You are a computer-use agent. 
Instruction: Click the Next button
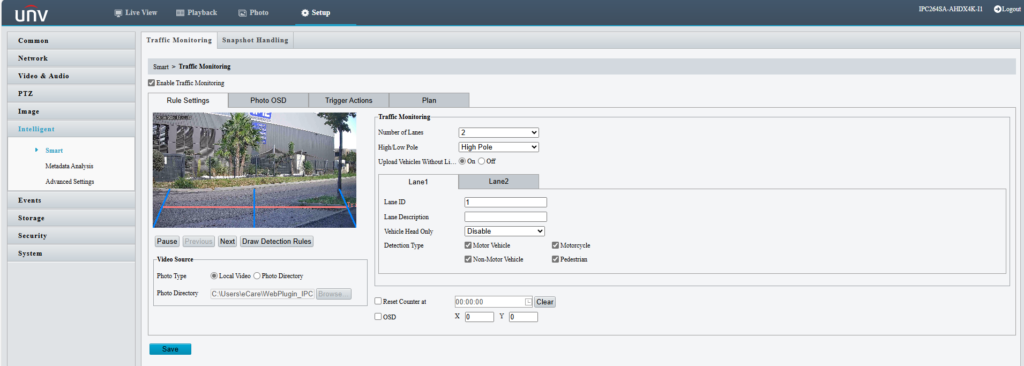(x=227, y=241)
